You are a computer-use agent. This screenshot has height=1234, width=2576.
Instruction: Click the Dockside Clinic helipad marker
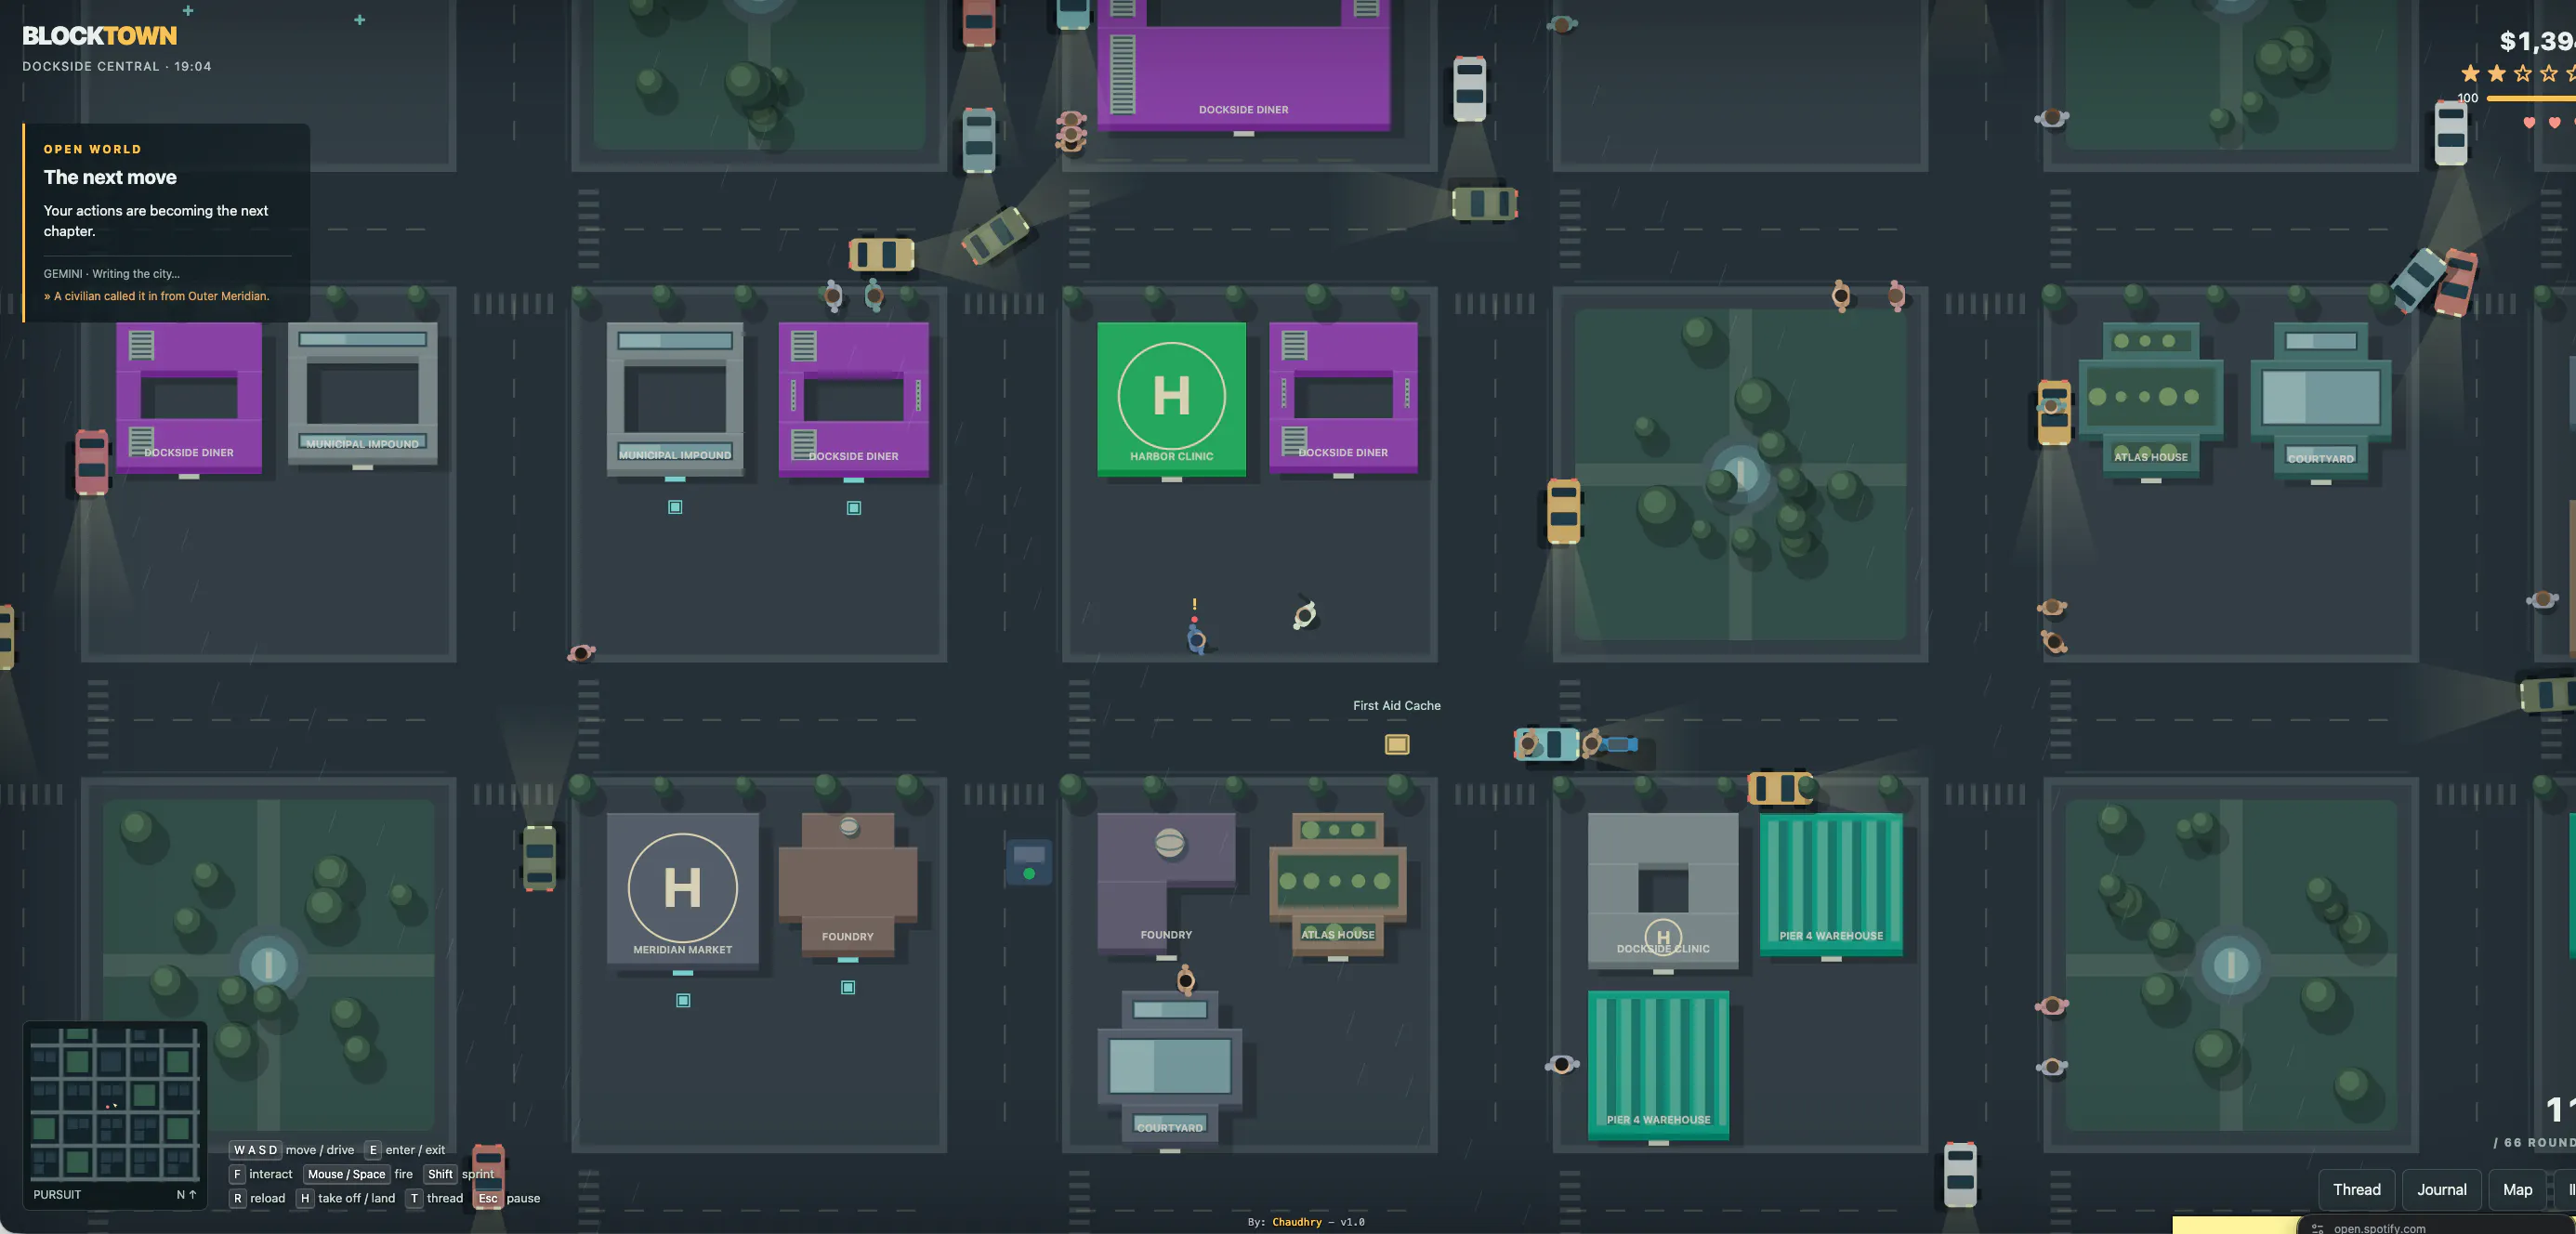point(1662,937)
